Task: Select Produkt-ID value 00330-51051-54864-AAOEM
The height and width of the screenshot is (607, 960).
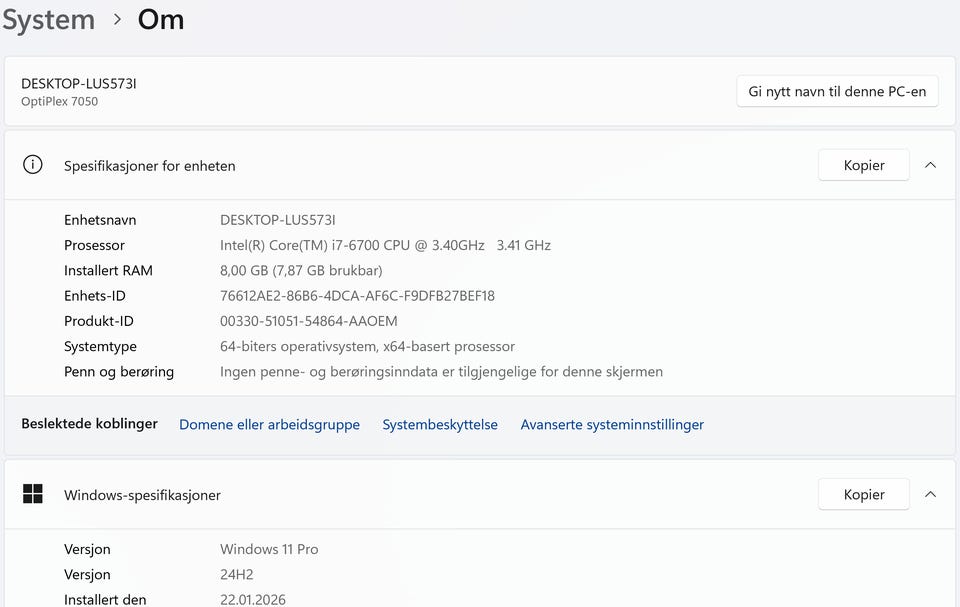Action: click(x=309, y=321)
